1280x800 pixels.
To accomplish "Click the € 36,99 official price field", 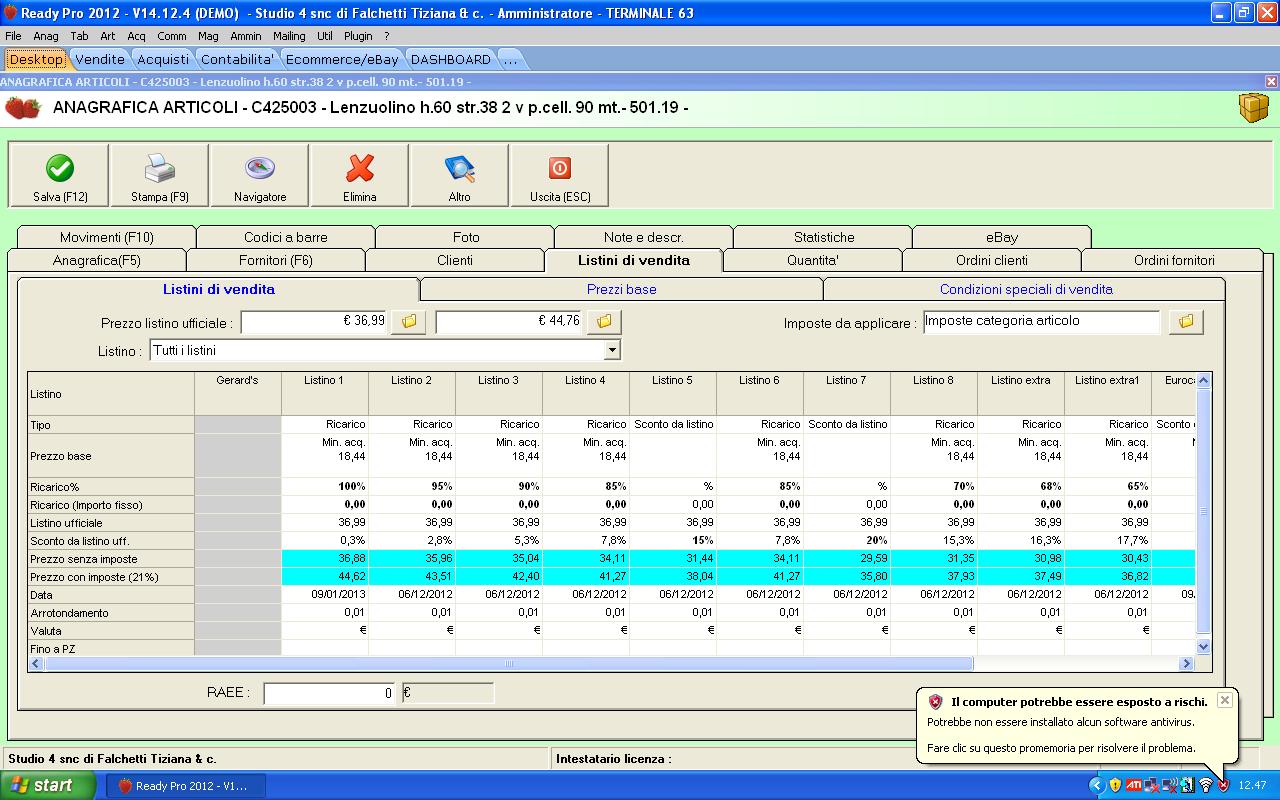I will [x=313, y=322].
